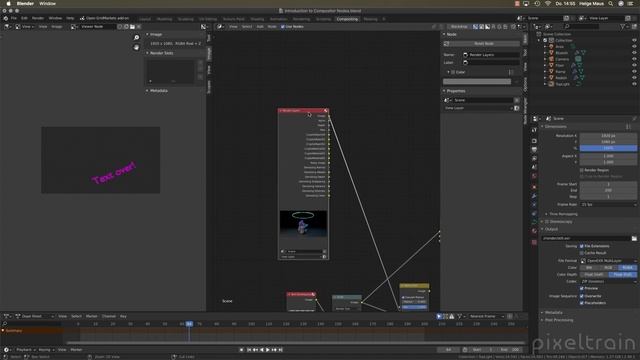Open the Modifier properties wrench icon
This screenshot has height=360, width=640.
(534, 196)
